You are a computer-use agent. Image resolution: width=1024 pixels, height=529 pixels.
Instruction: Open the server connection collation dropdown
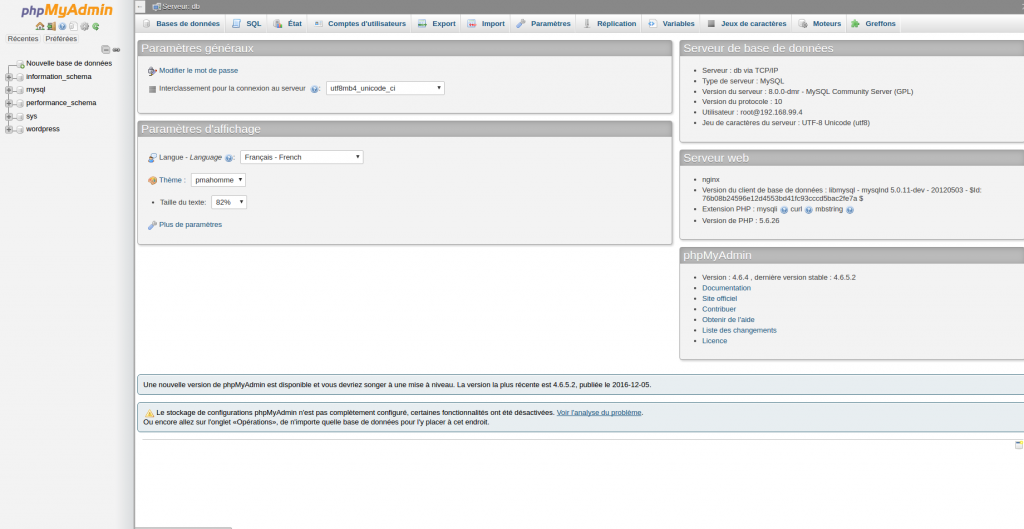pyautogui.click(x=385, y=88)
